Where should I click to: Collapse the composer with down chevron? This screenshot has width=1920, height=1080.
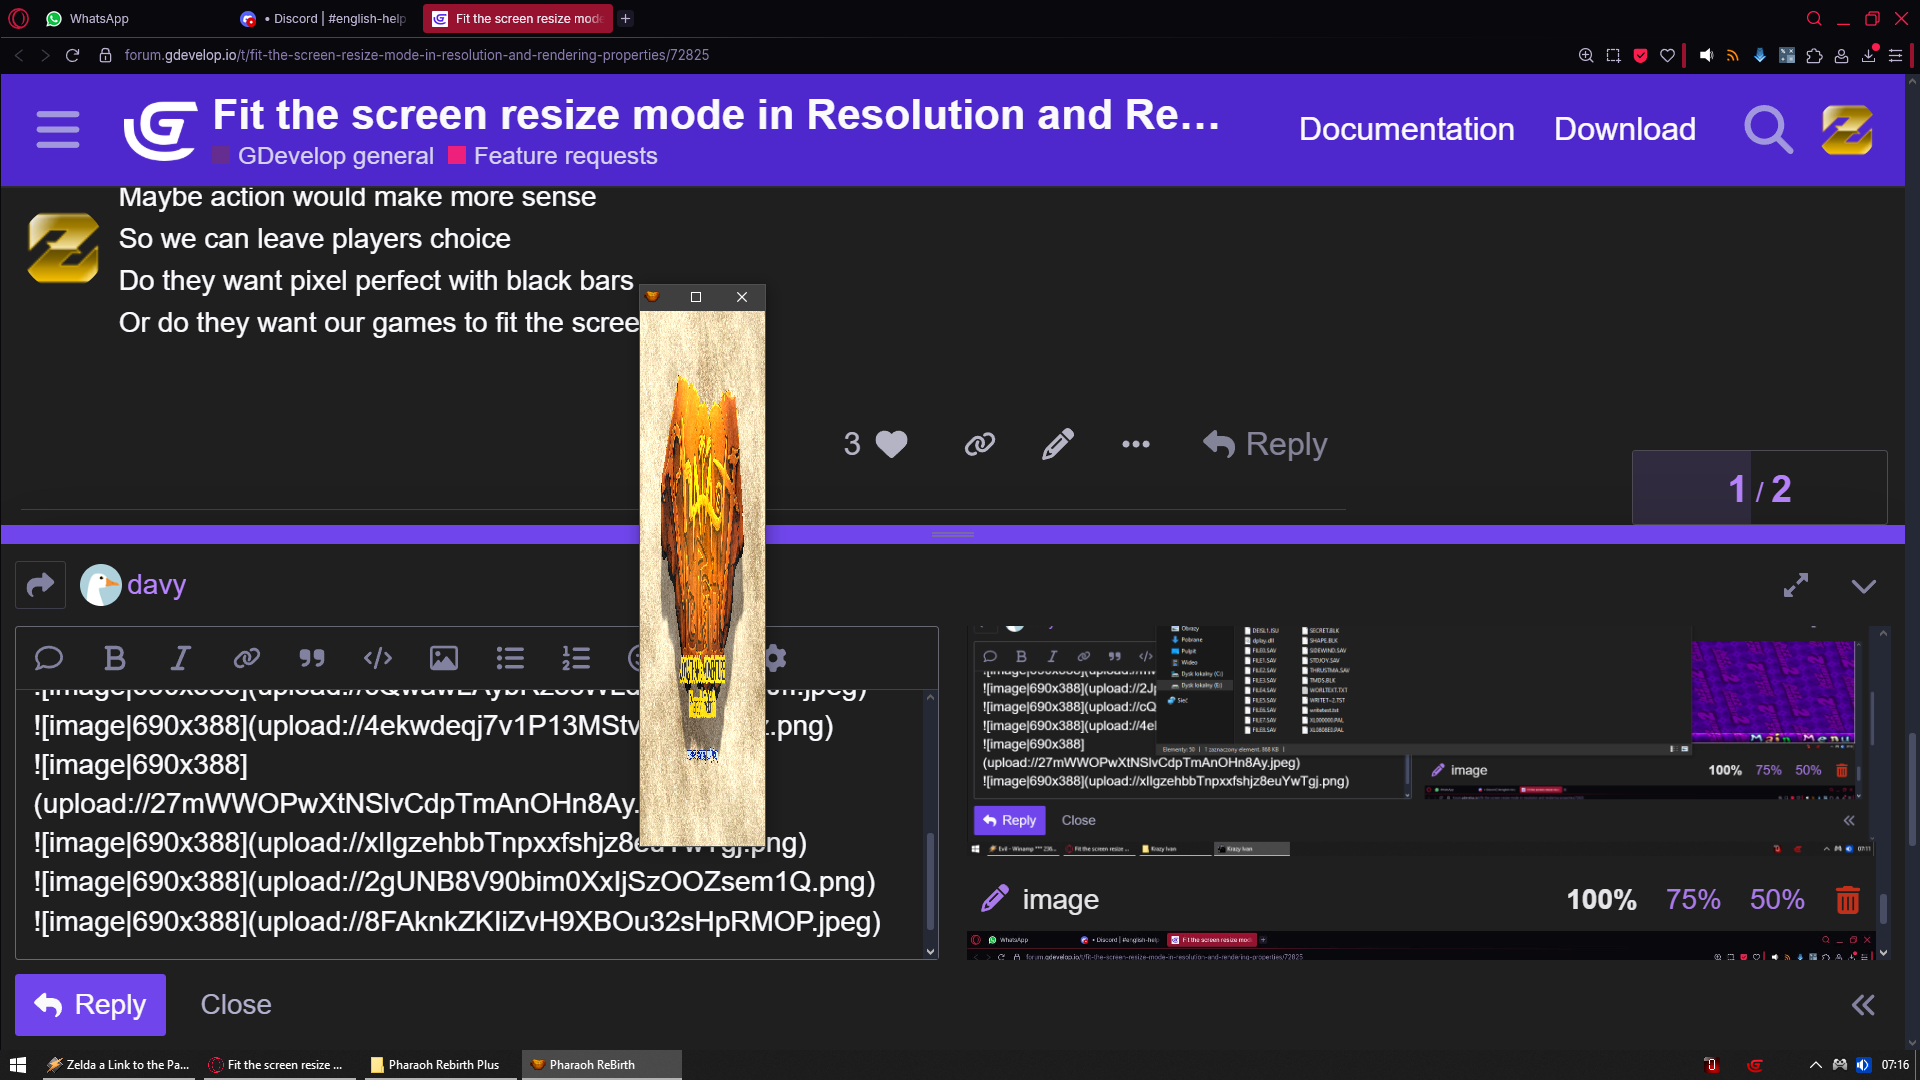1863,586
